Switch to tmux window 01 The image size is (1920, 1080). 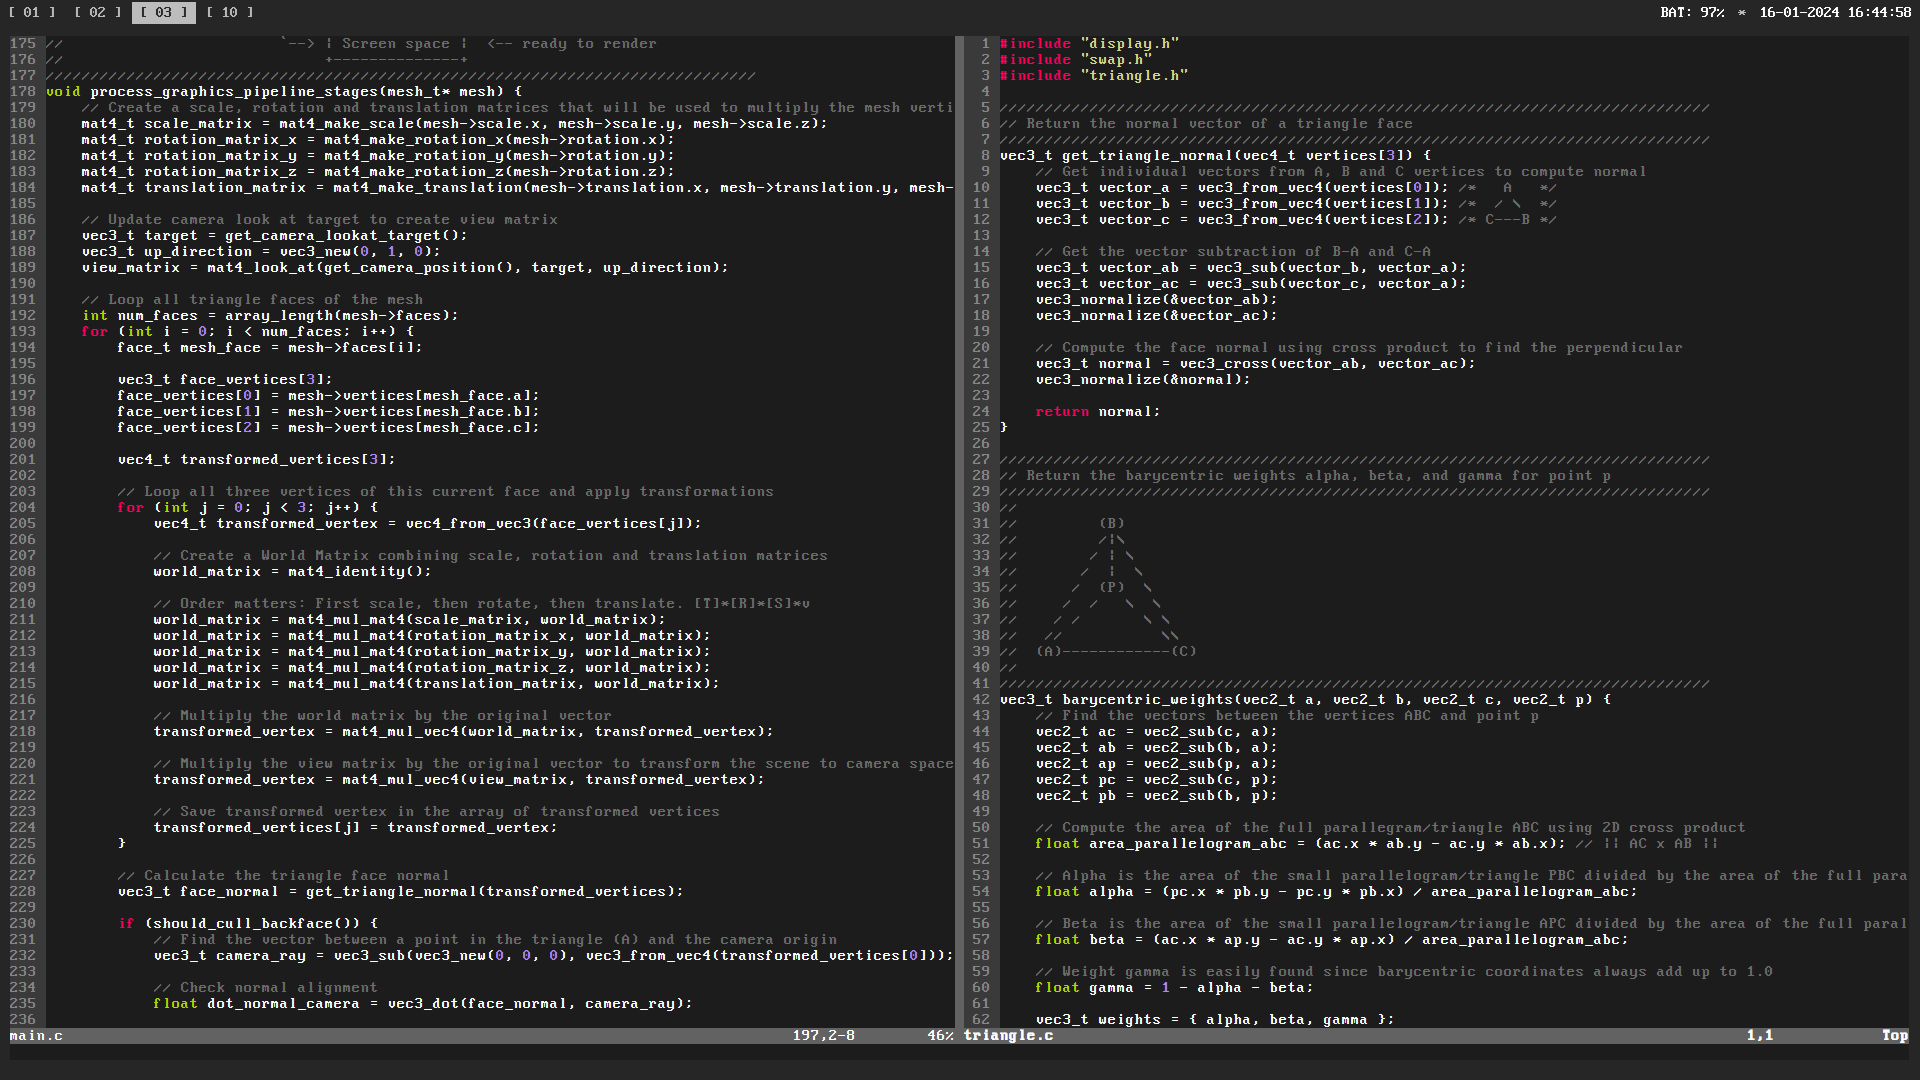coord(31,13)
